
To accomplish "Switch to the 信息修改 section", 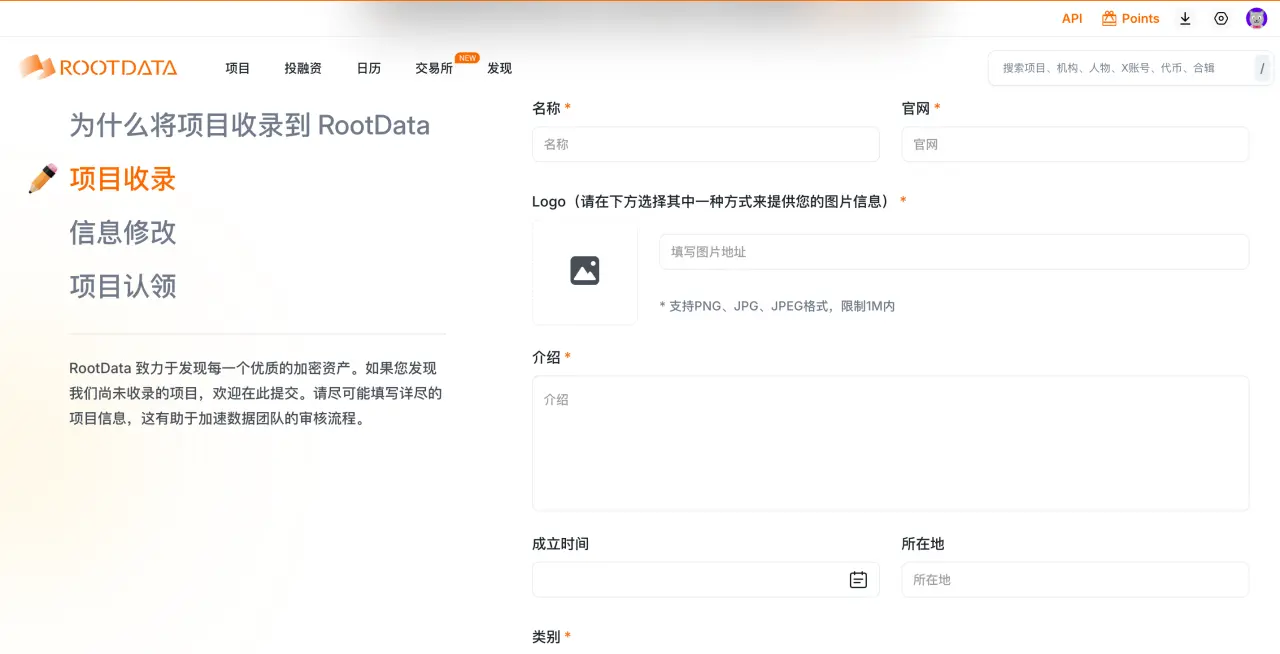I will [x=123, y=232].
